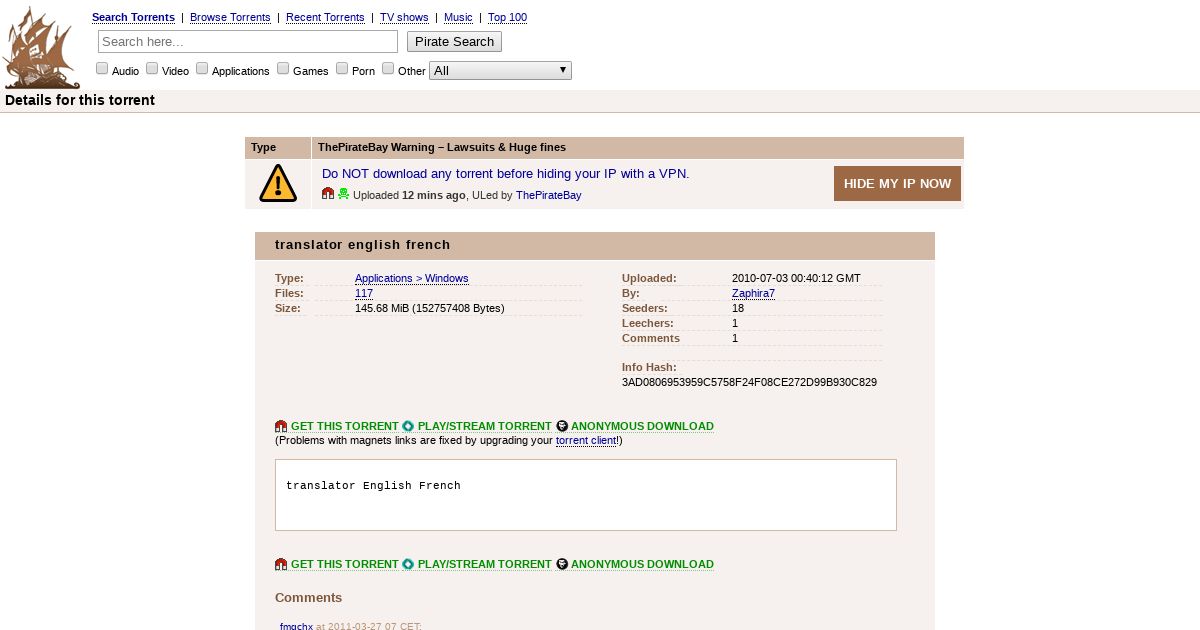
Task: Open the 117 files link
Action: click(364, 293)
